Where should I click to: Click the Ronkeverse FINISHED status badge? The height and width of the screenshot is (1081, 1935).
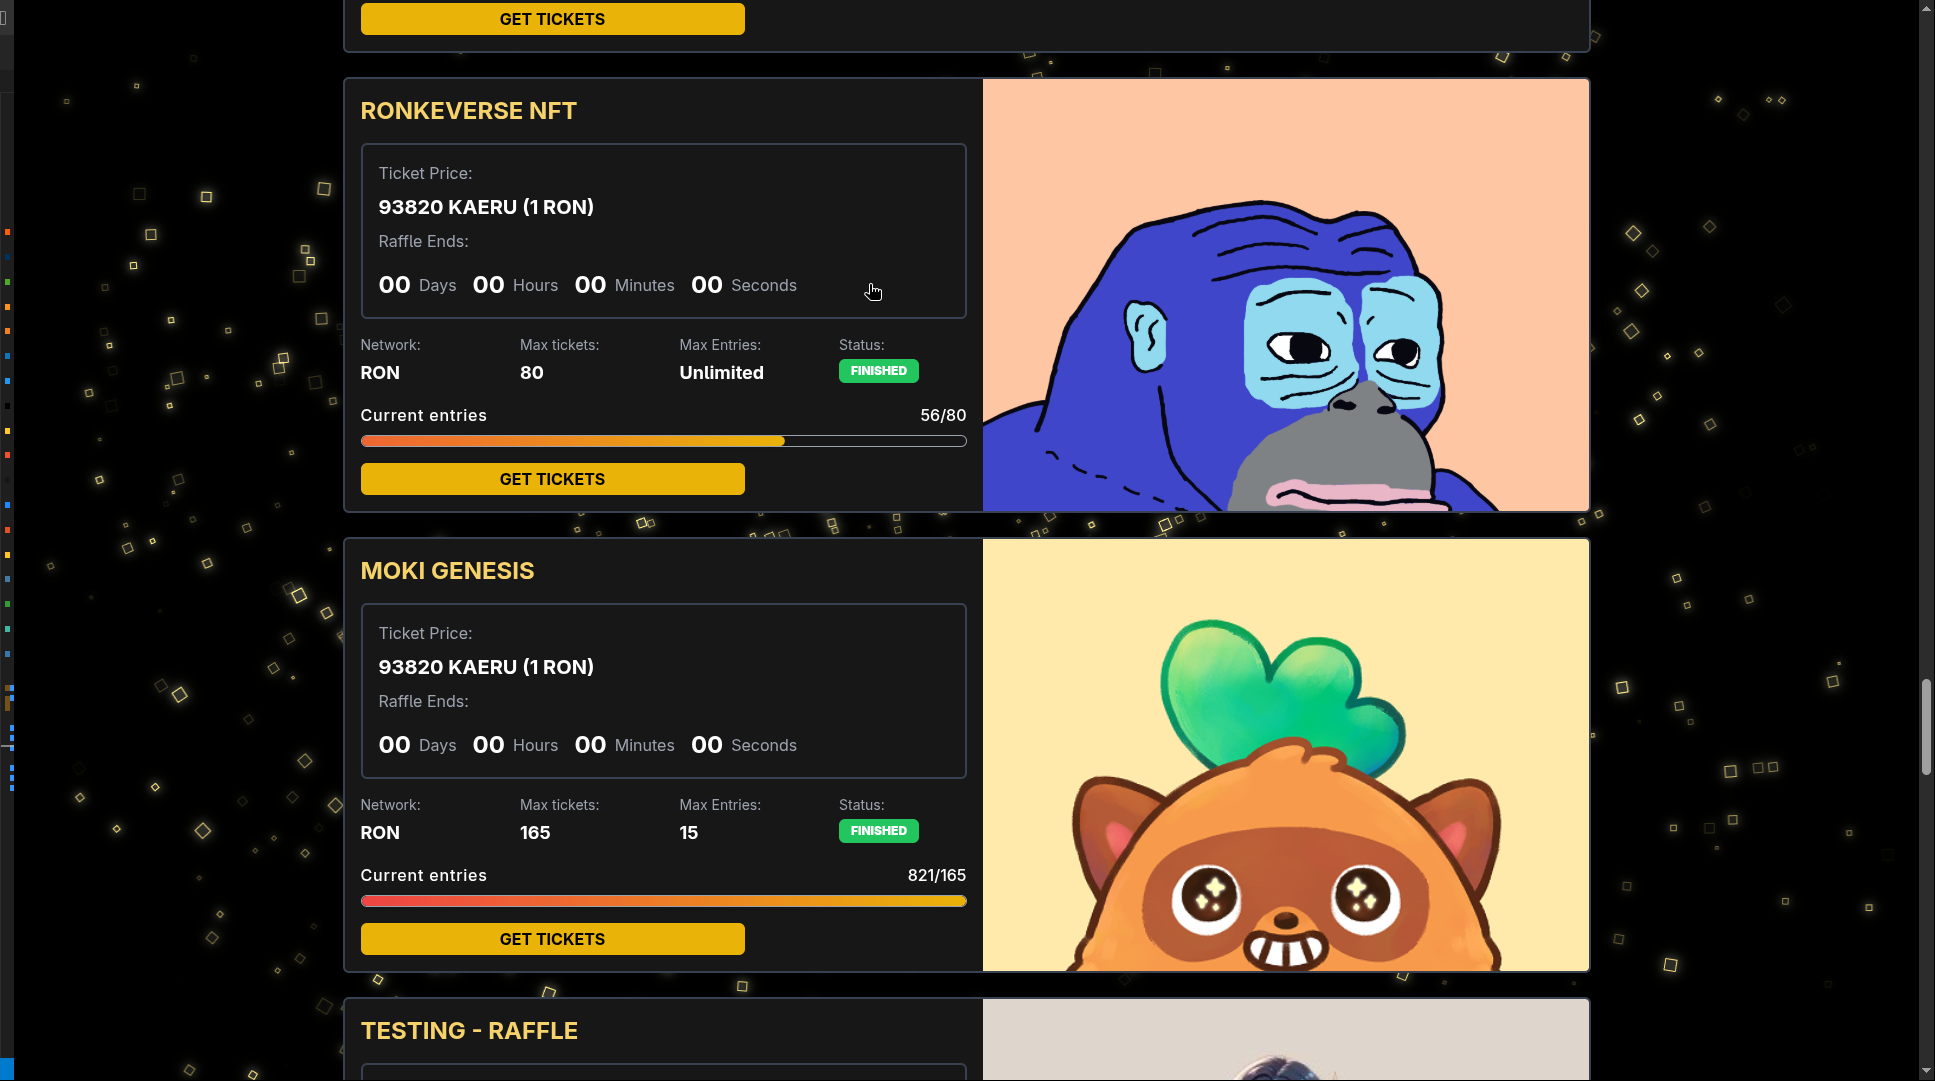point(878,371)
